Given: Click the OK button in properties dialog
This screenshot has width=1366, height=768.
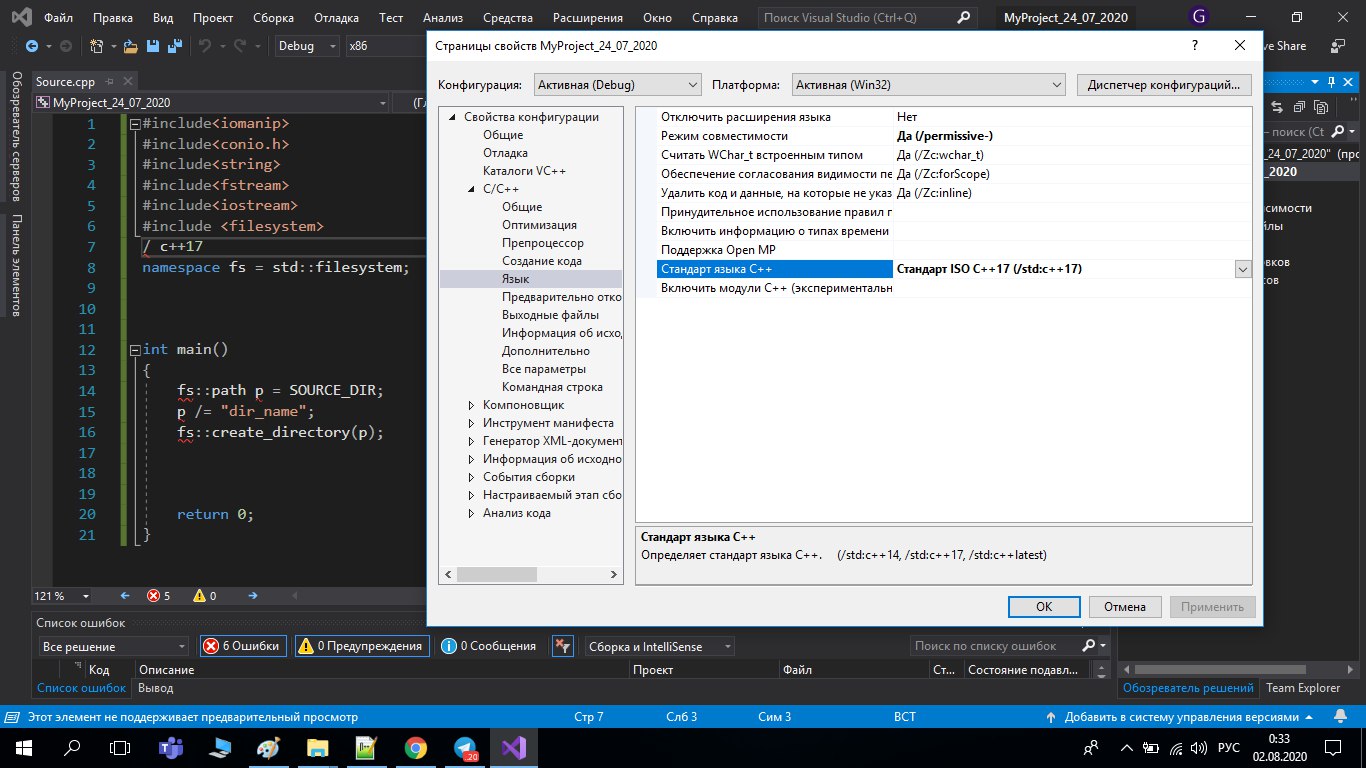Looking at the screenshot, I should click(x=1044, y=606).
